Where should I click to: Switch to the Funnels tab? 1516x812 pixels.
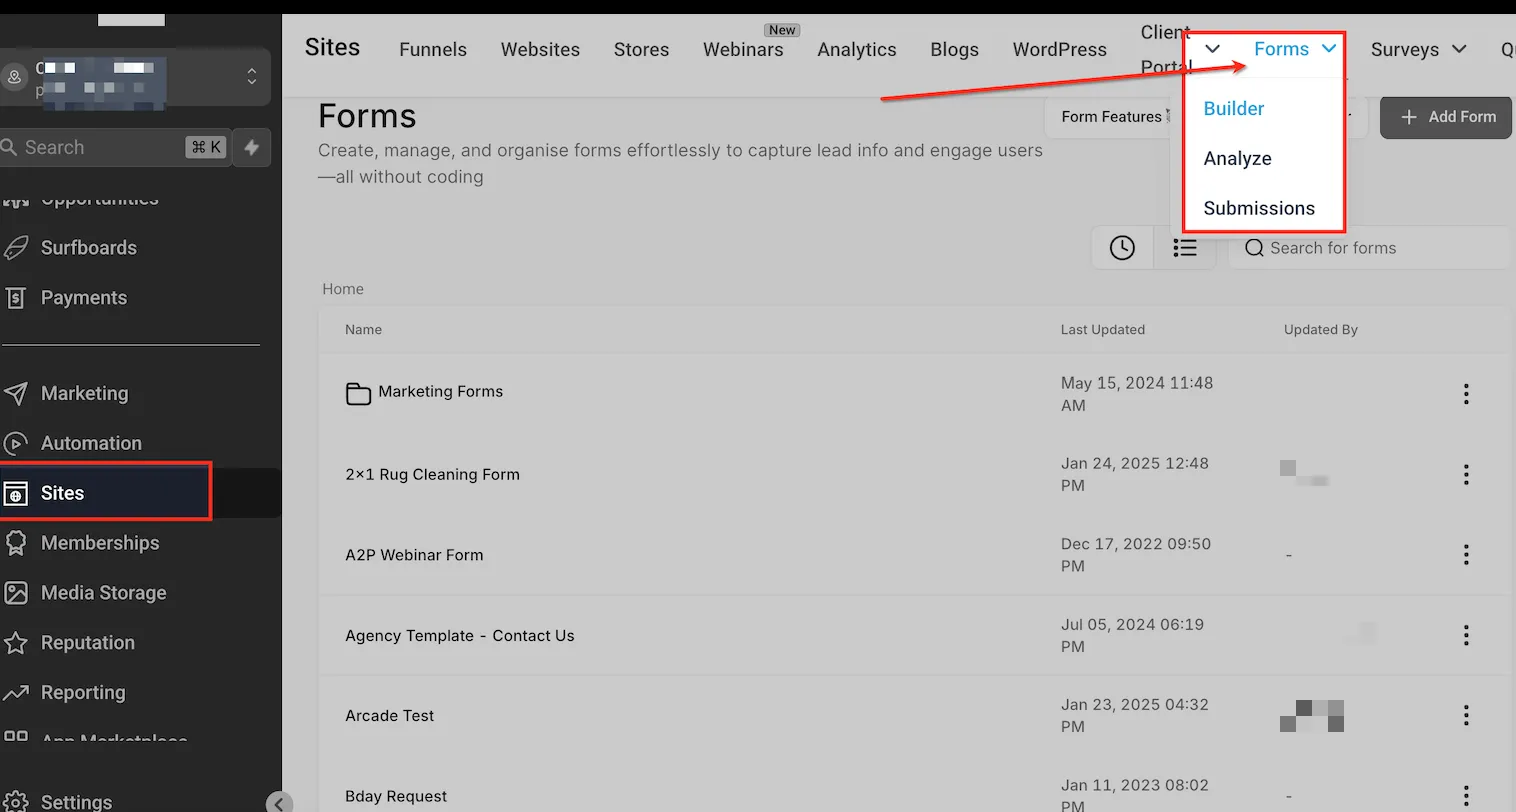433,49
